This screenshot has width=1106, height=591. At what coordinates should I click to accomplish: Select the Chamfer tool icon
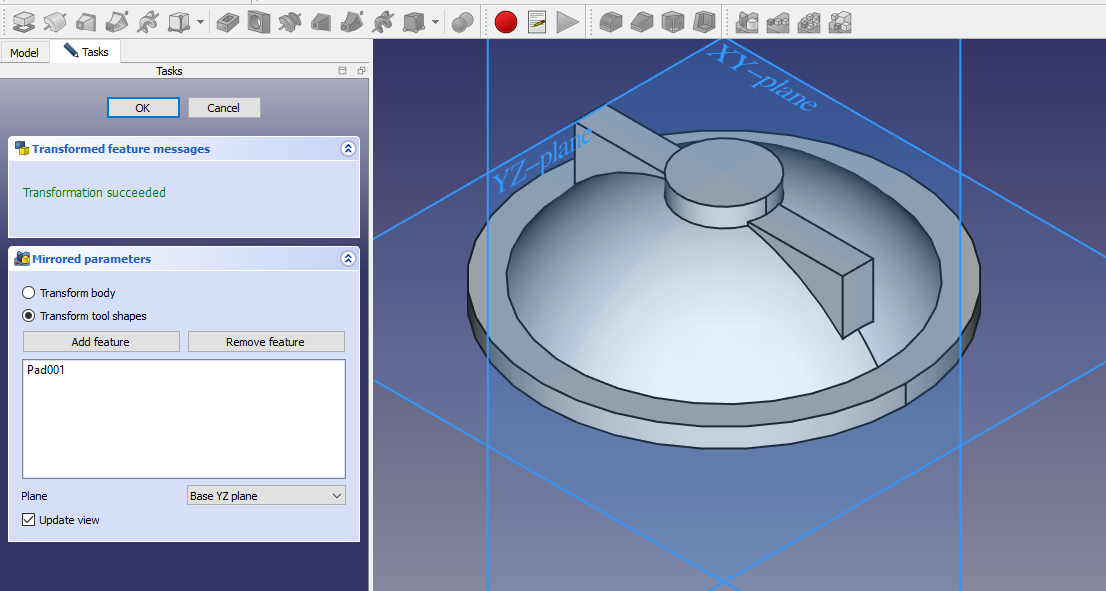(x=642, y=21)
